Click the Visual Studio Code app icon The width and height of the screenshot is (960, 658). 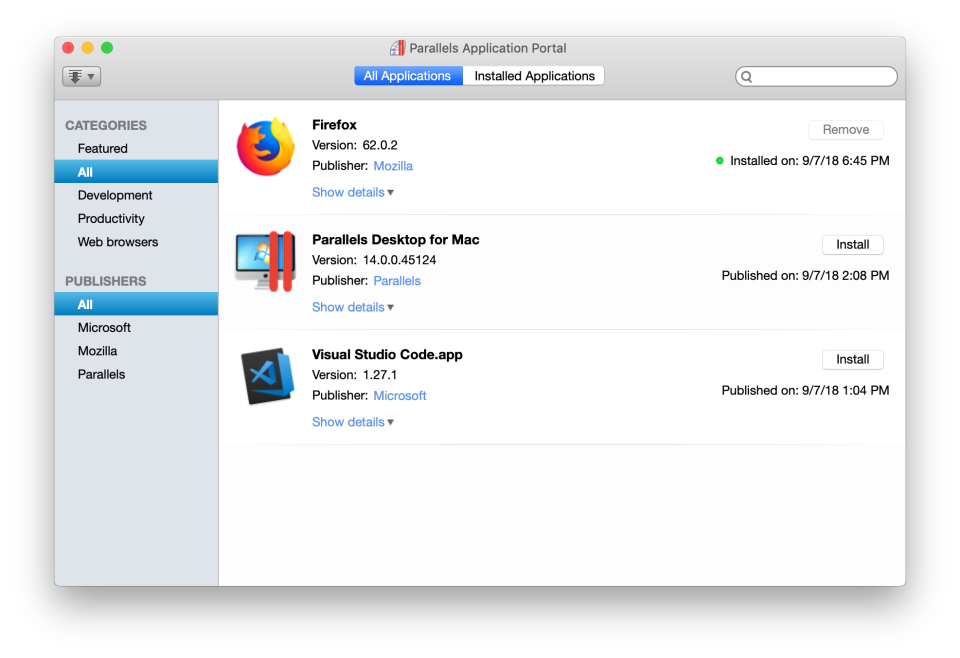pos(265,375)
